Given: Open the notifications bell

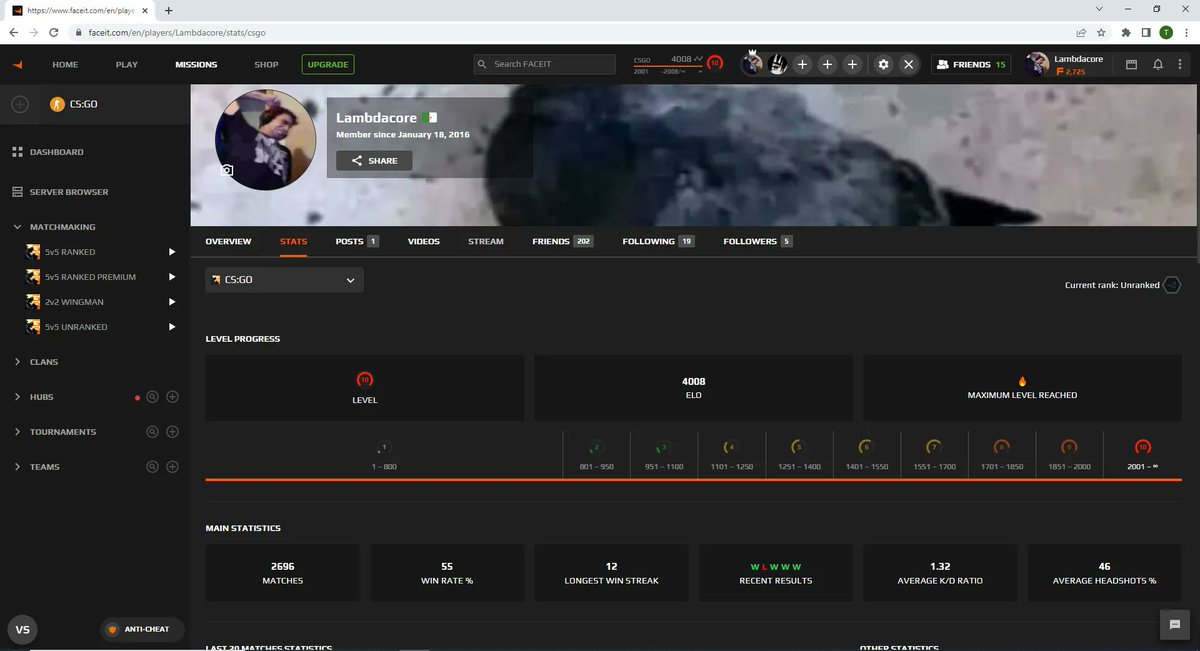Looking at the screenshot, I should [x=1157, y=64].
